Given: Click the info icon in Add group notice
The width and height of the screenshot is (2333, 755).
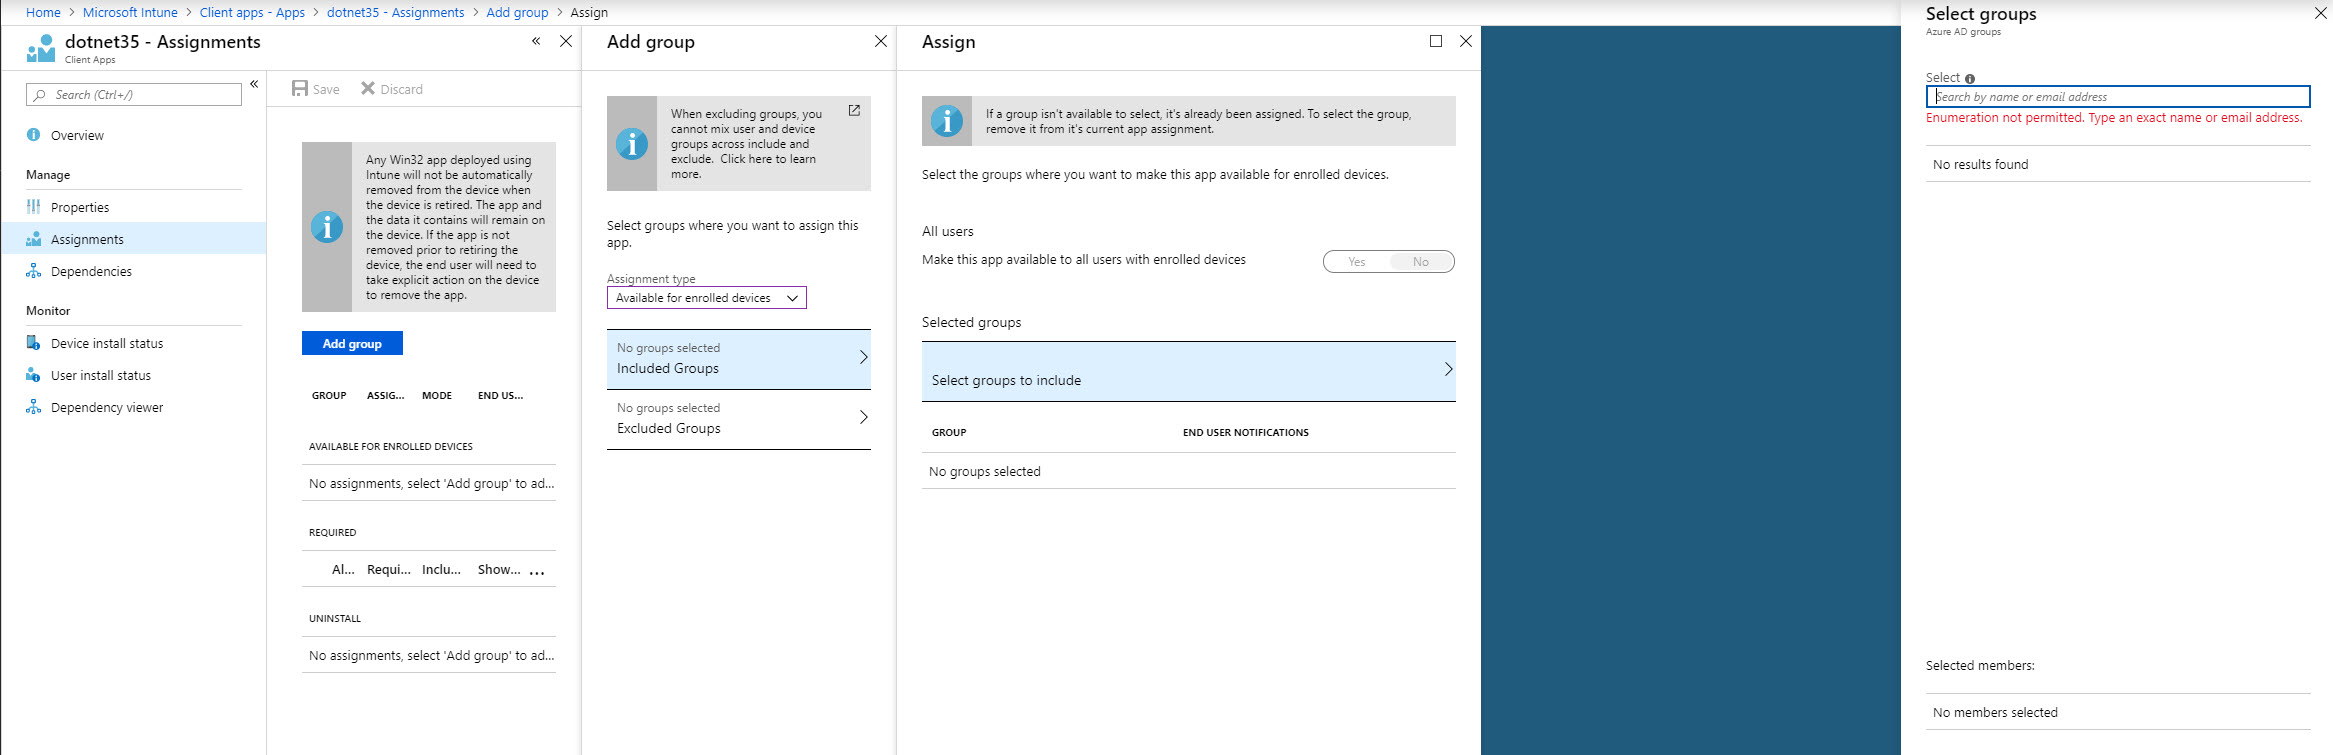Looking at the screenshot, I should tap(632, 144).
